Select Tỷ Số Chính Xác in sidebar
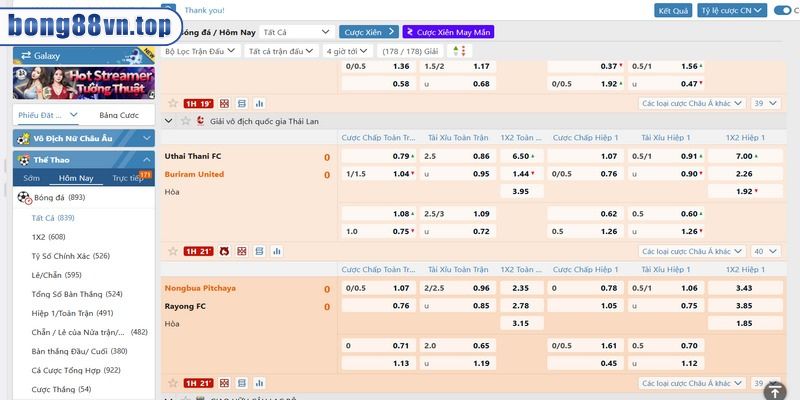Screen dimensions: 800x400 [x=70, y=256]
